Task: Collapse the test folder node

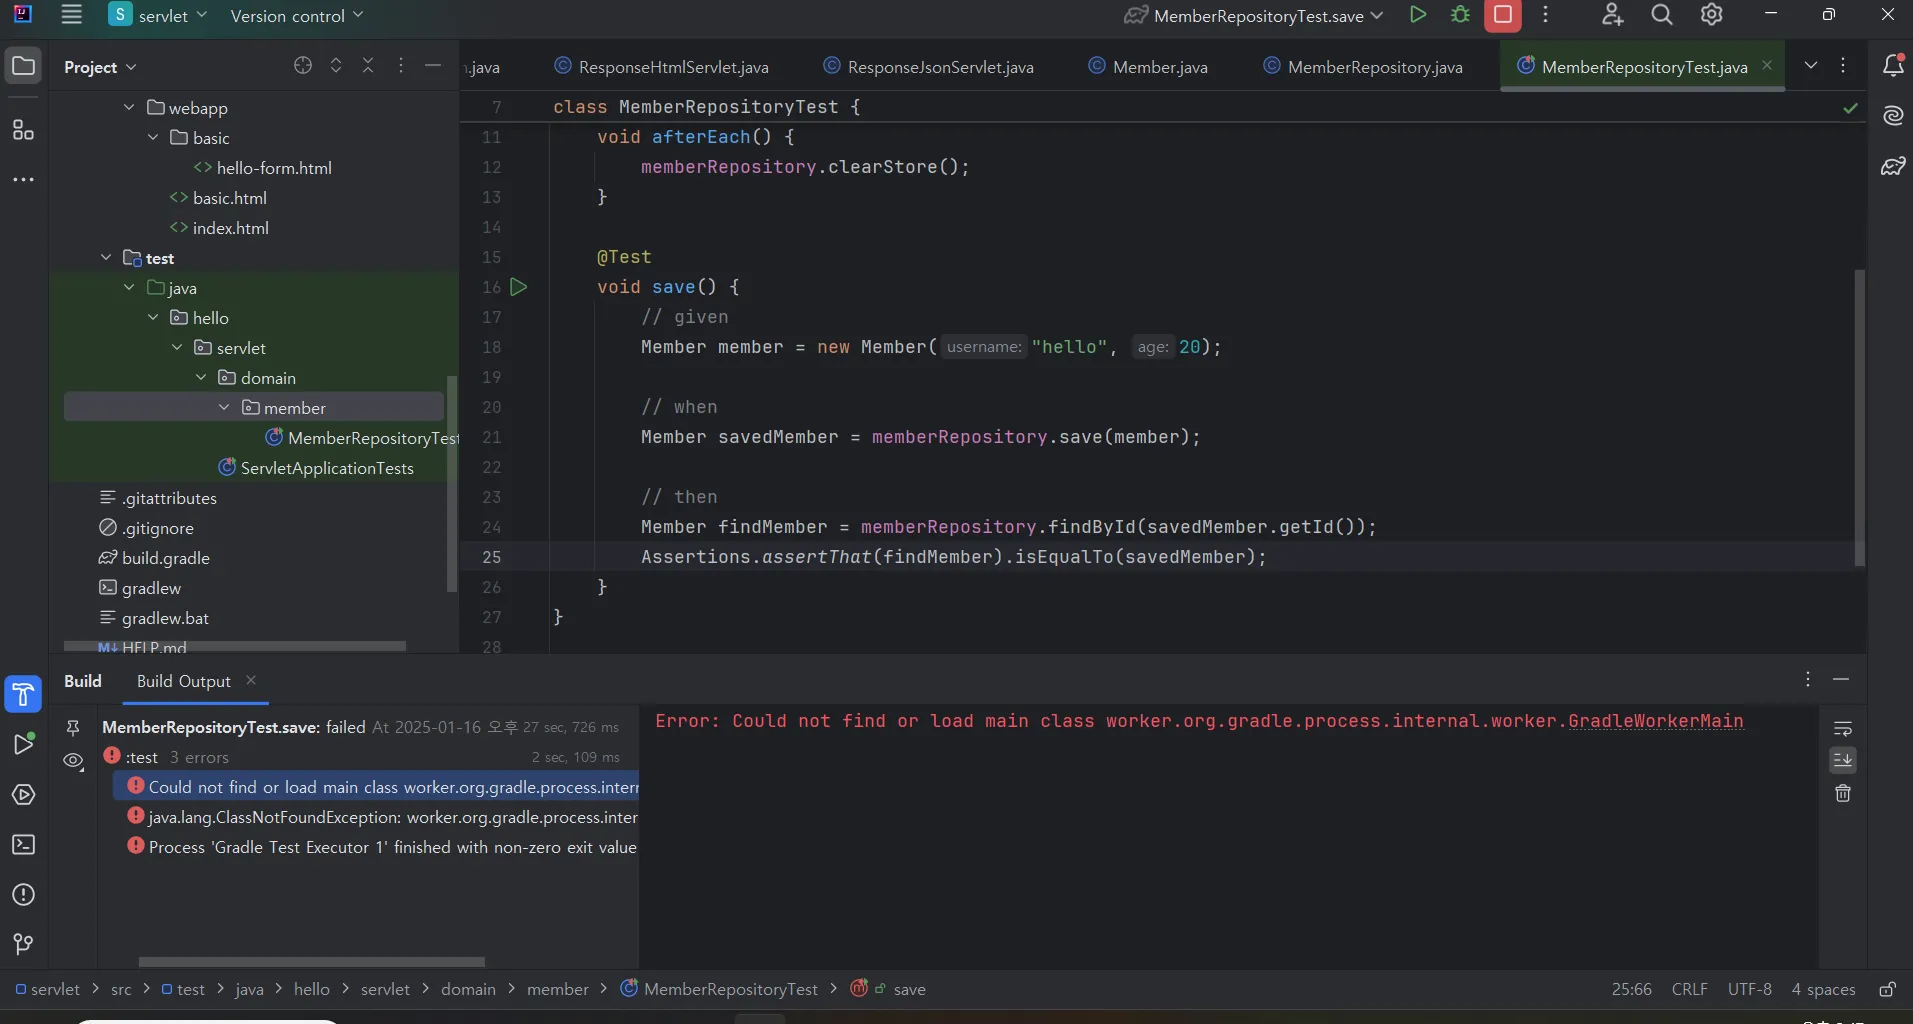Action: 106,257
